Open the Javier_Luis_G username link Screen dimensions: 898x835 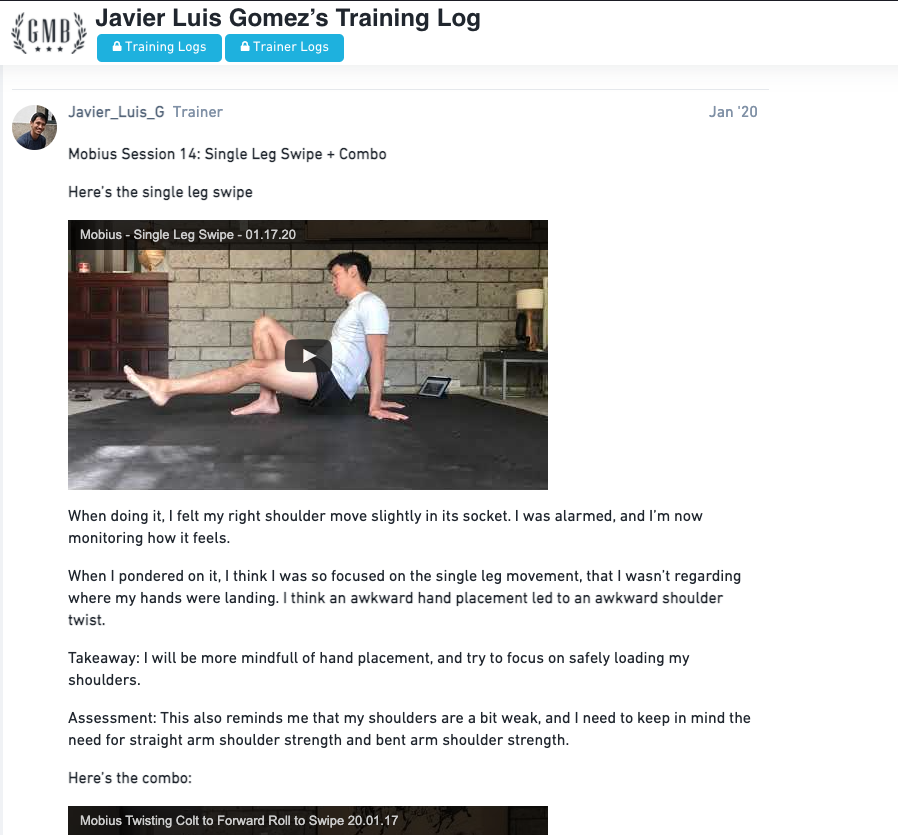tap(116, 112)
